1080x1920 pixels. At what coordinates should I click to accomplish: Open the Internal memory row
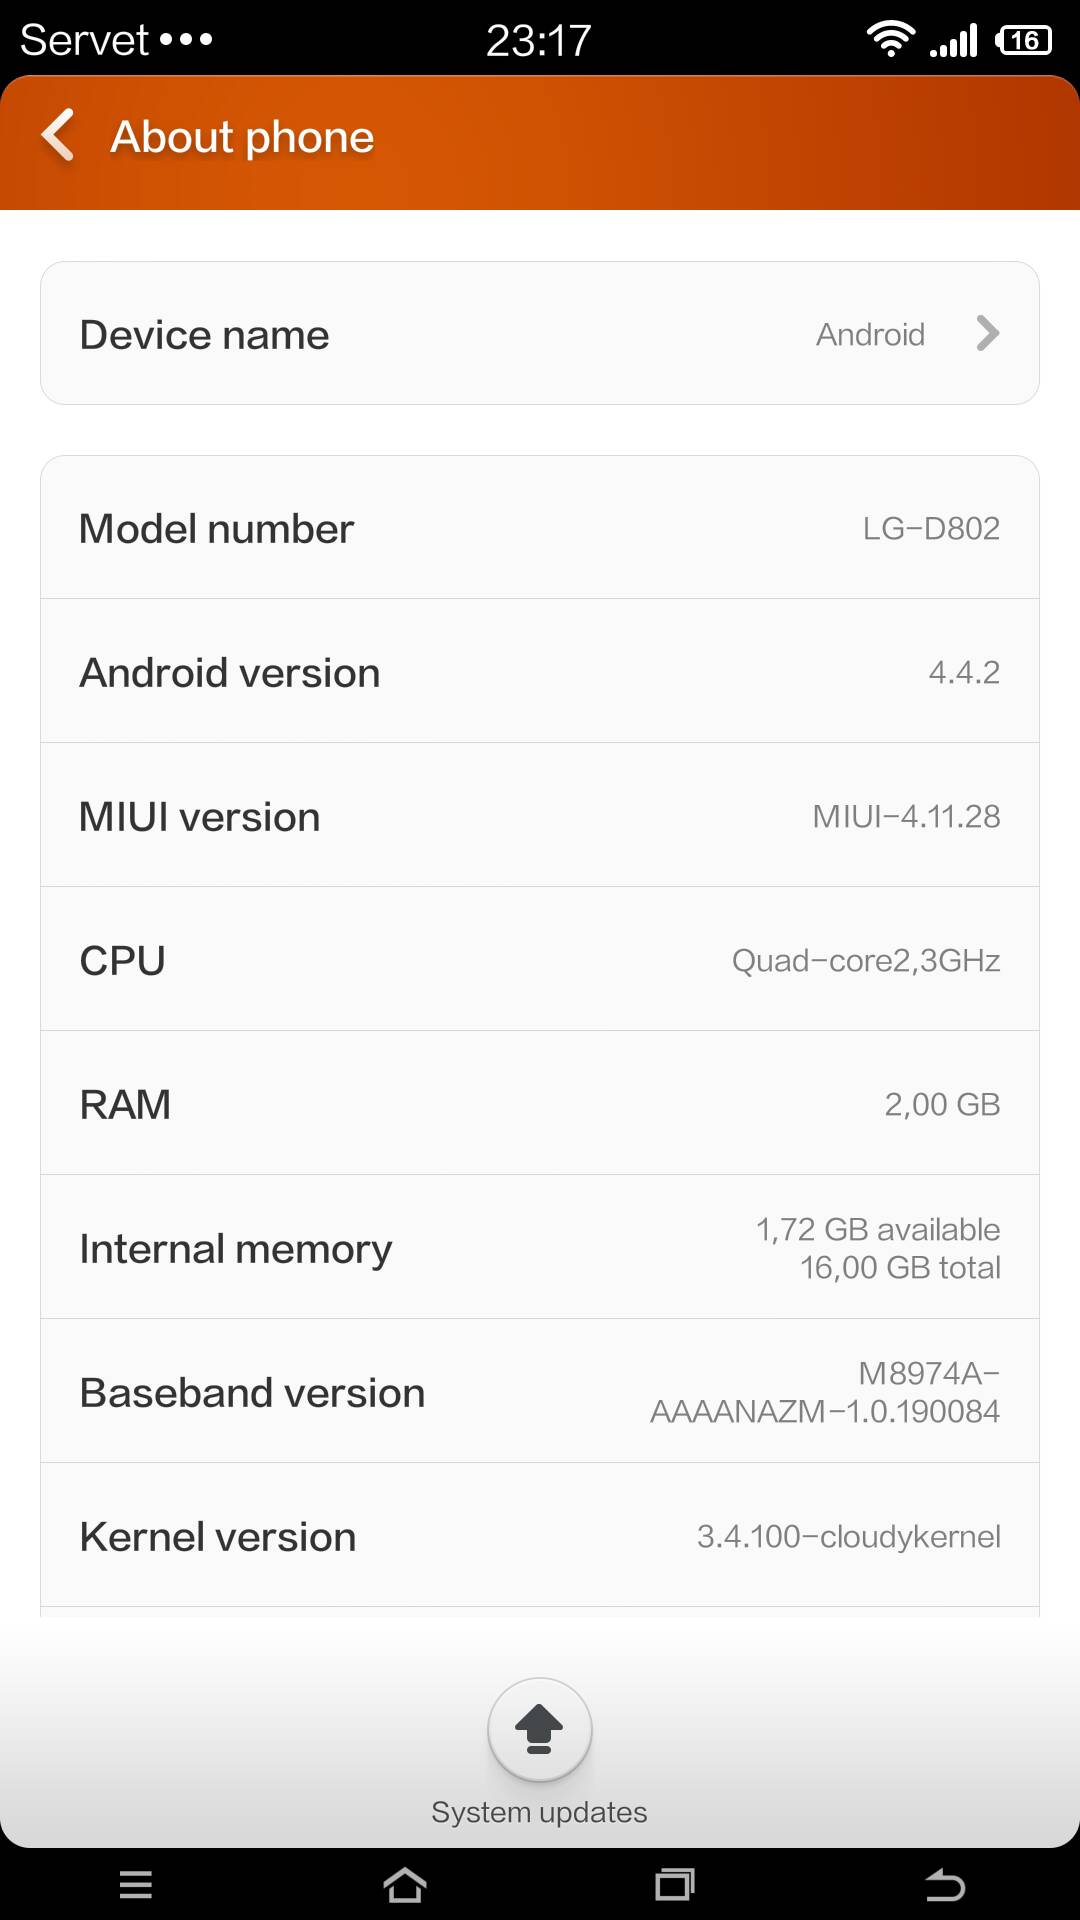pos(540,1247)
